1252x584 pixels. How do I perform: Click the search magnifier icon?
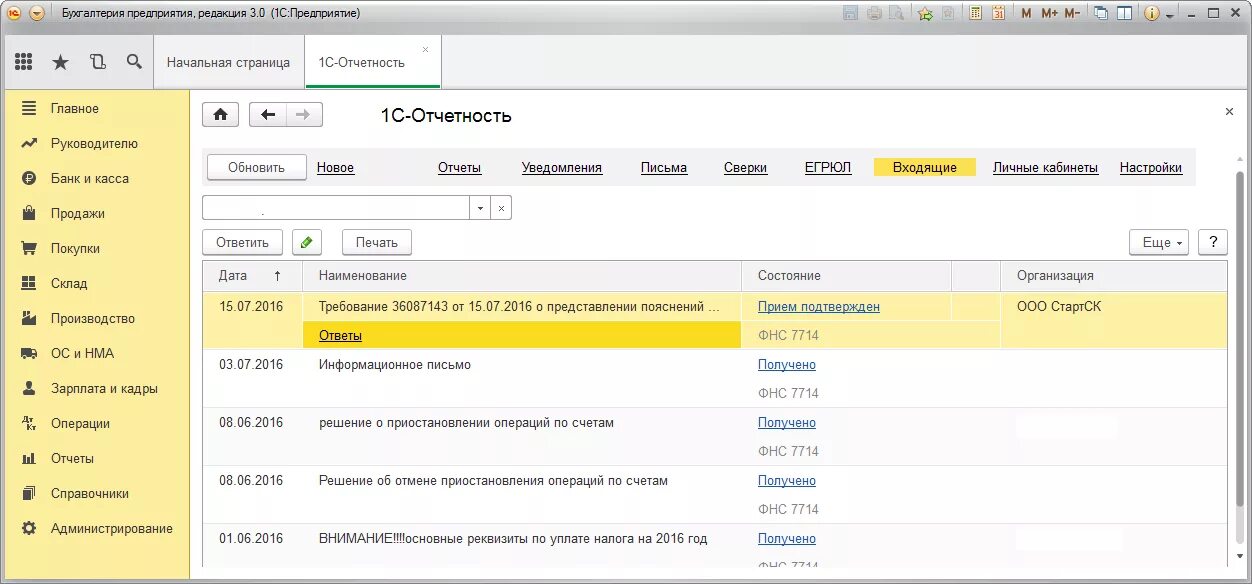pyautogui.click(x=134, y=62)
